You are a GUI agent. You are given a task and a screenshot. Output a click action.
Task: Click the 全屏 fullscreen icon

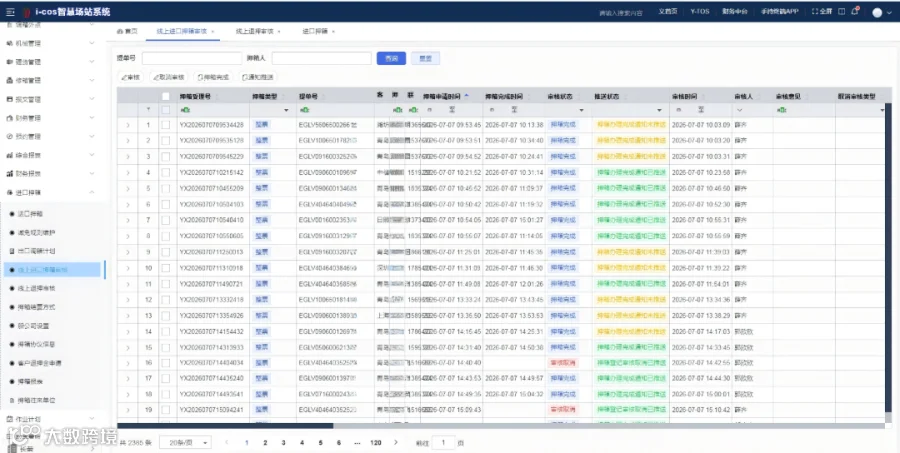[x=815, y=11]
